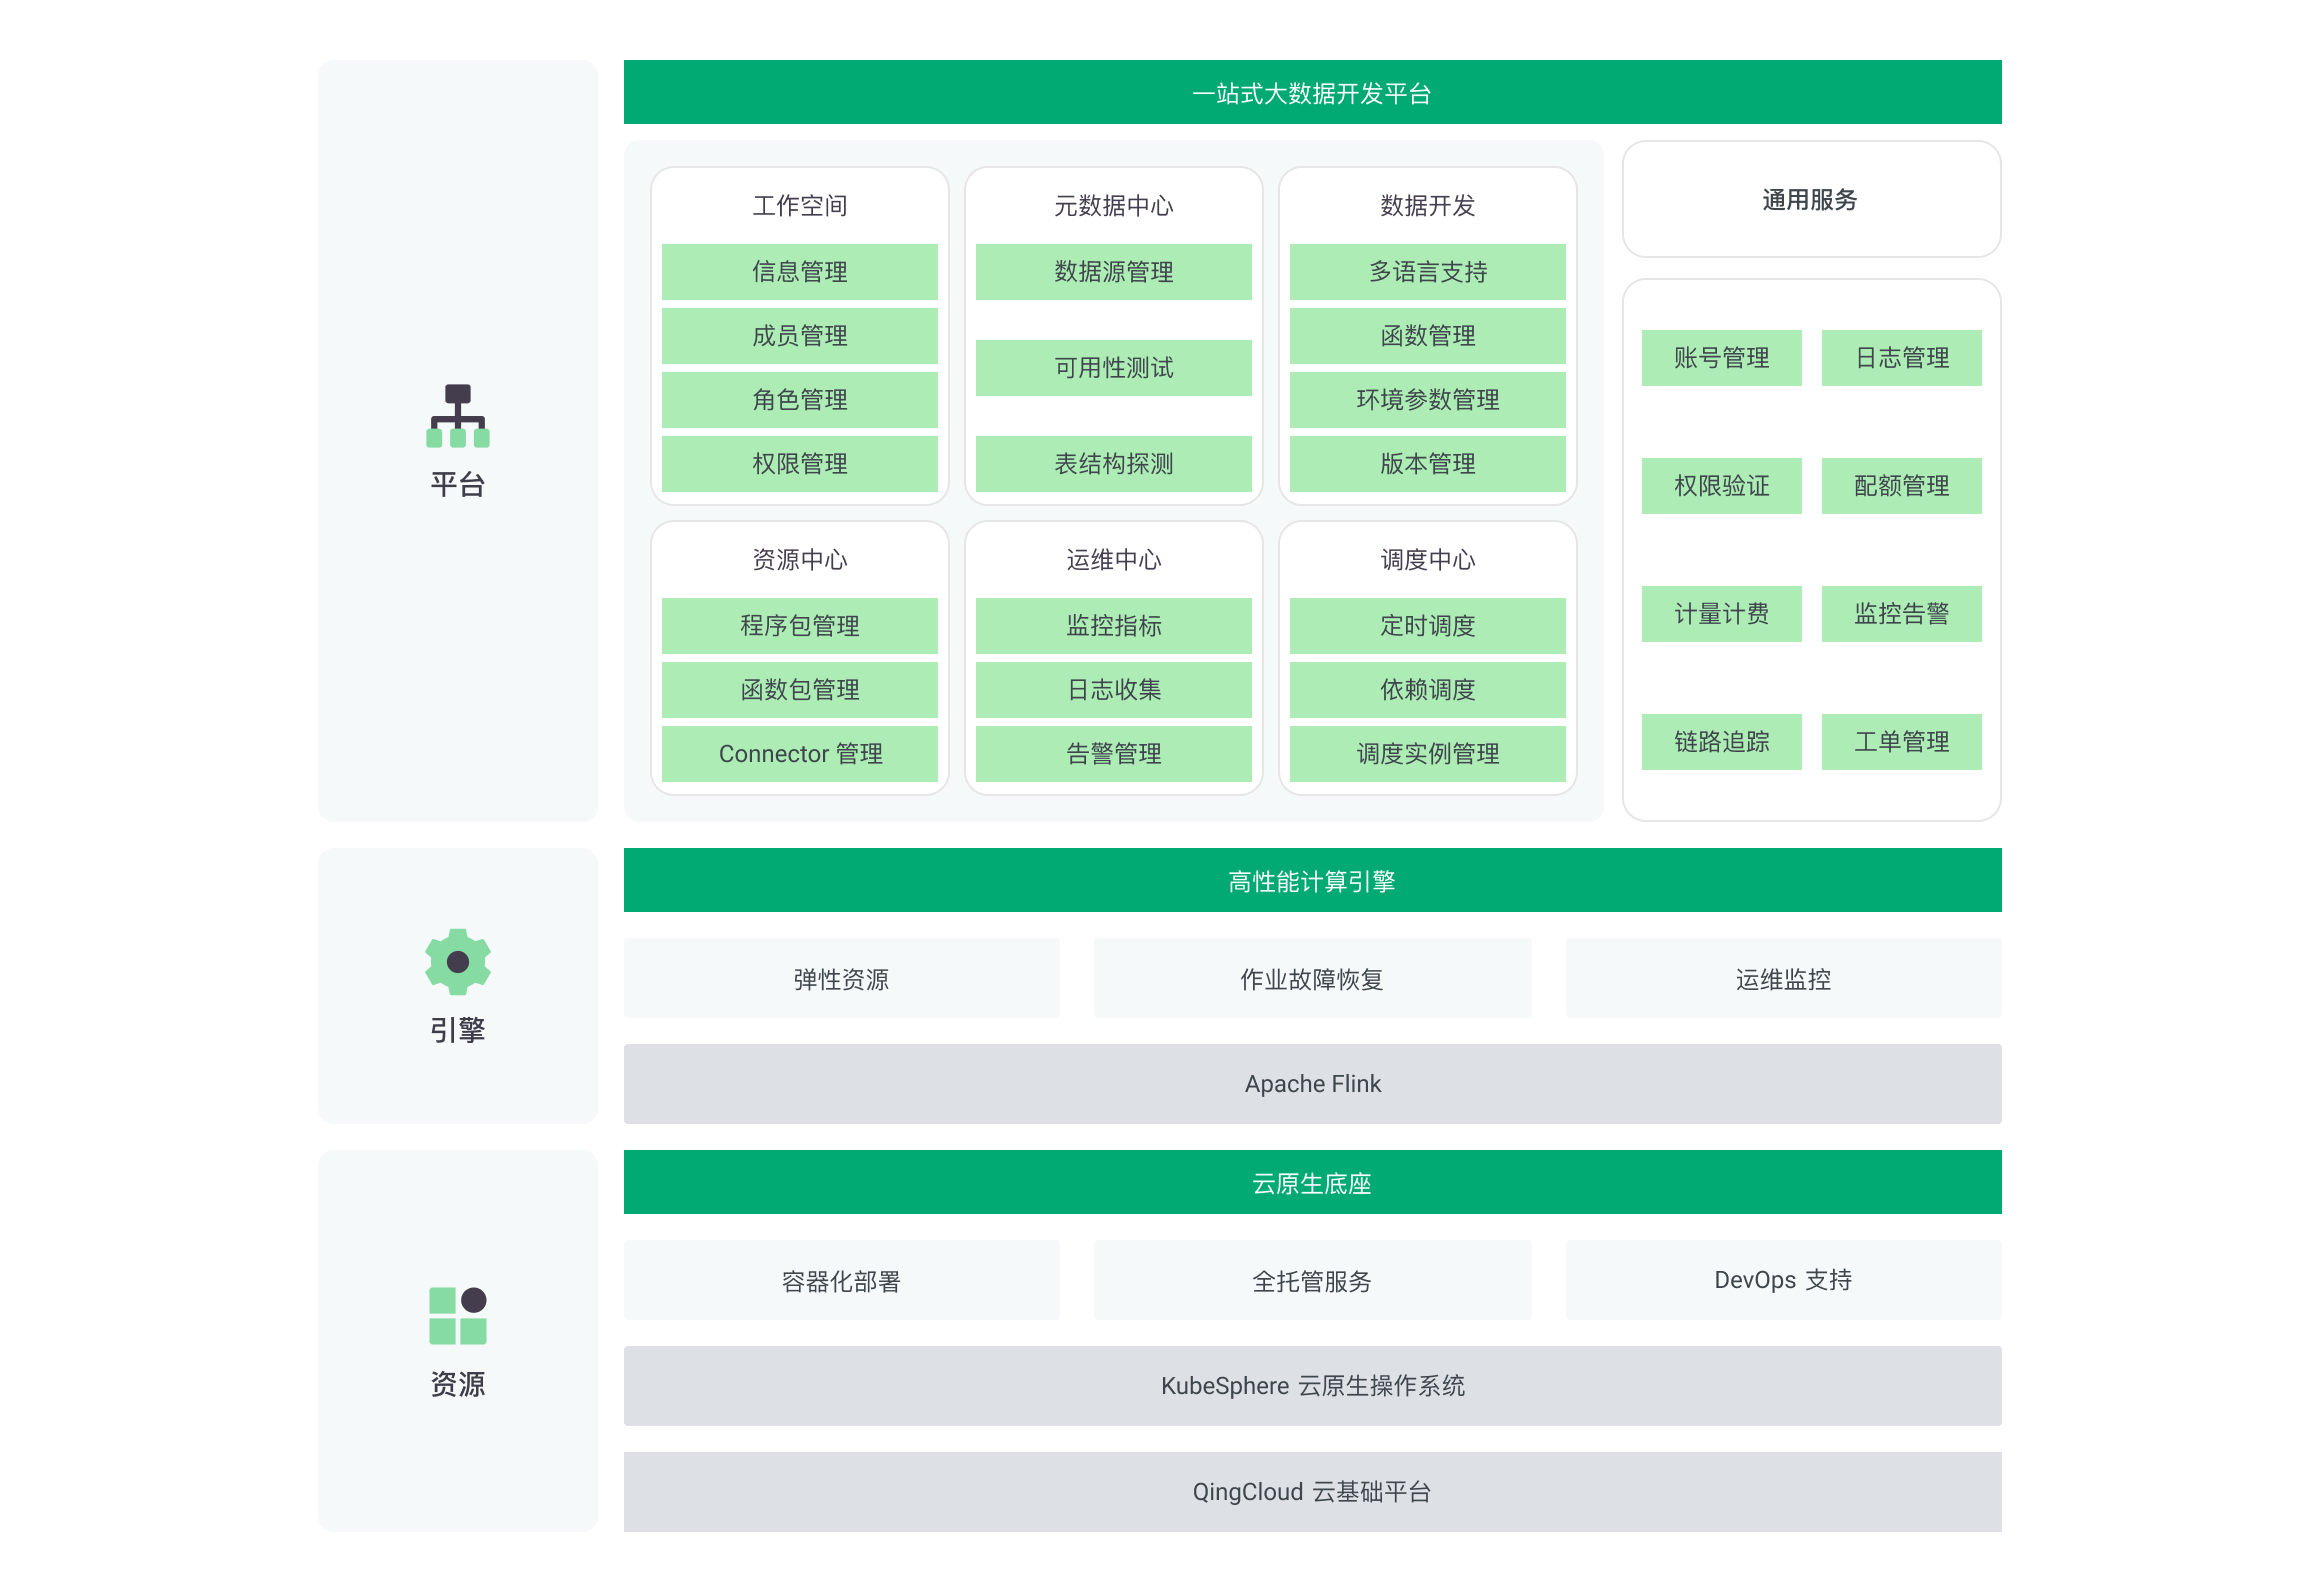Click the 依赖调度 block
The height and width of the screenshot is (1592, 2320).
[1428, 690]
